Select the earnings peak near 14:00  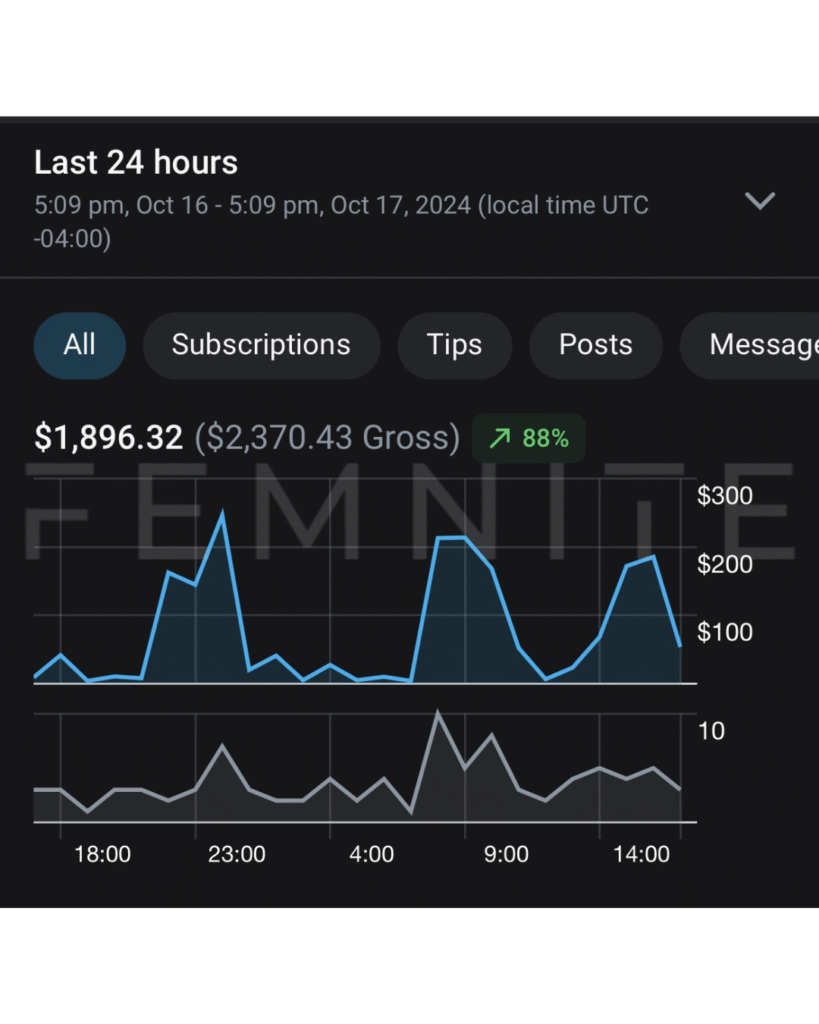pyautogui.click(x=653, y=556)
